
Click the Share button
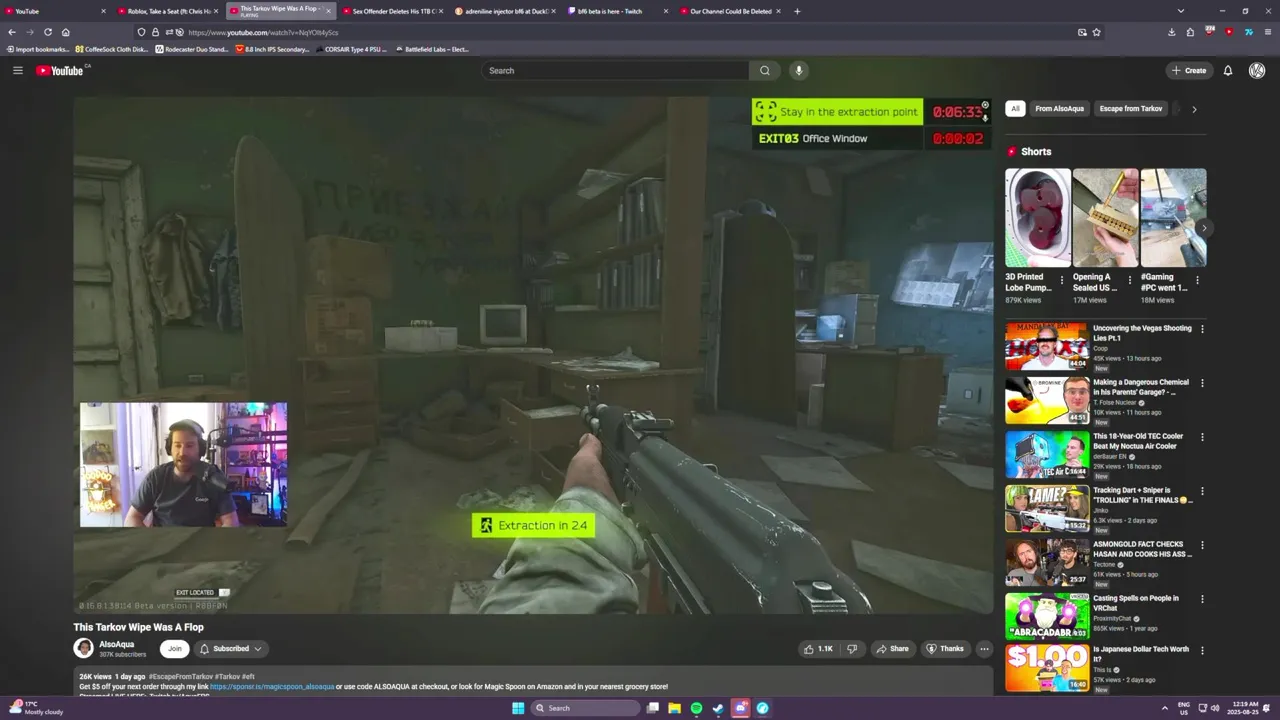tap(892, 648)
